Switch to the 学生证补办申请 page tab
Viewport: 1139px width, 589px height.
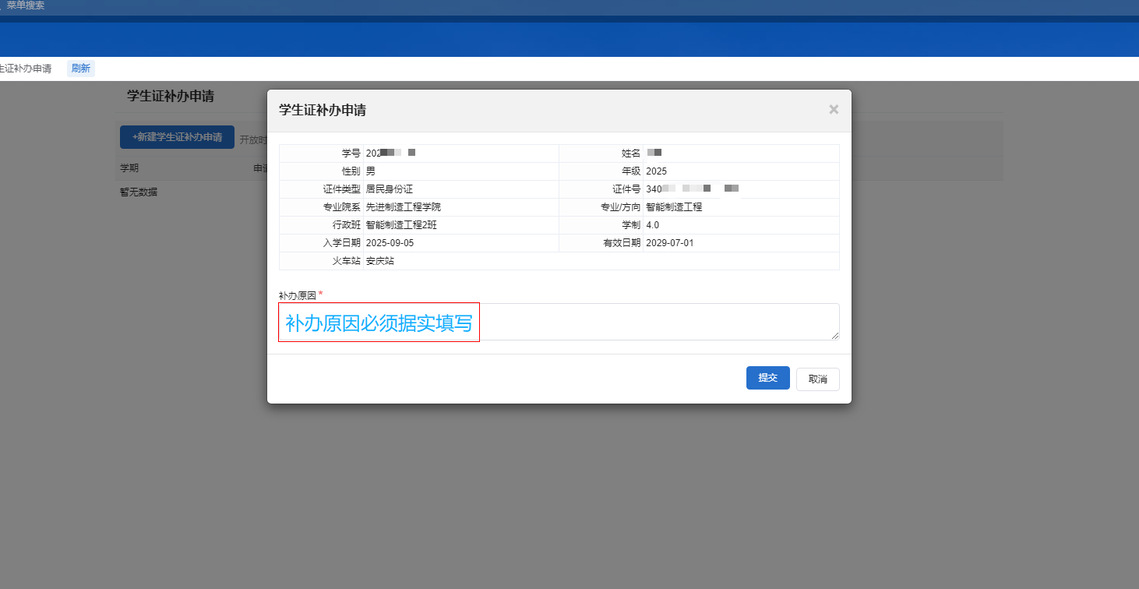point(26,68)
